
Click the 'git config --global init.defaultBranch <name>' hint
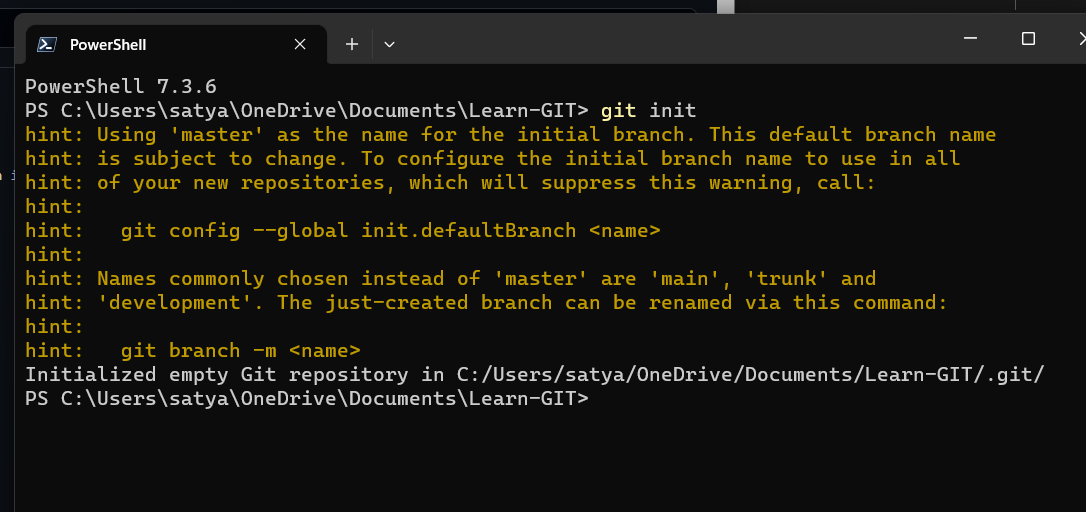391,231
